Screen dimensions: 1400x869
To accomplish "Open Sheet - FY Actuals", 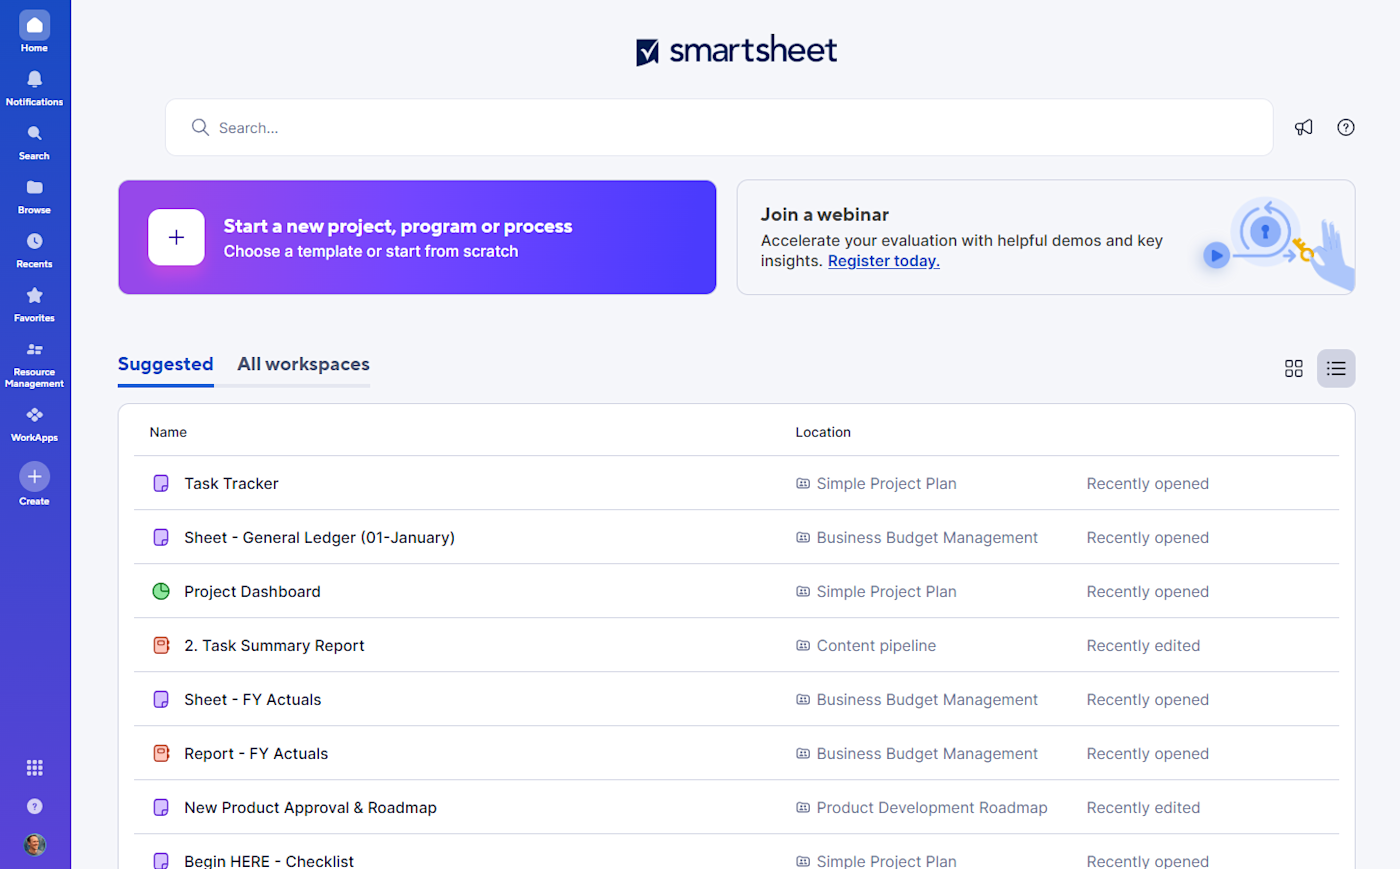I will coord(253,699).
